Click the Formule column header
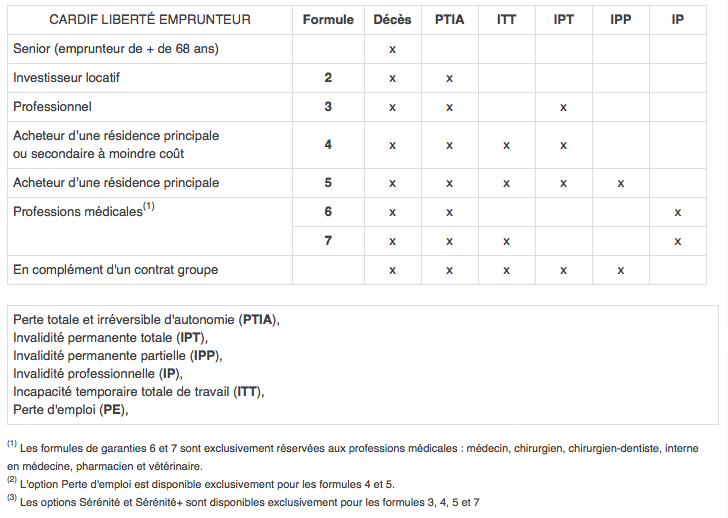Viewport: 728px width, 518px height. [x=328, y=19]
